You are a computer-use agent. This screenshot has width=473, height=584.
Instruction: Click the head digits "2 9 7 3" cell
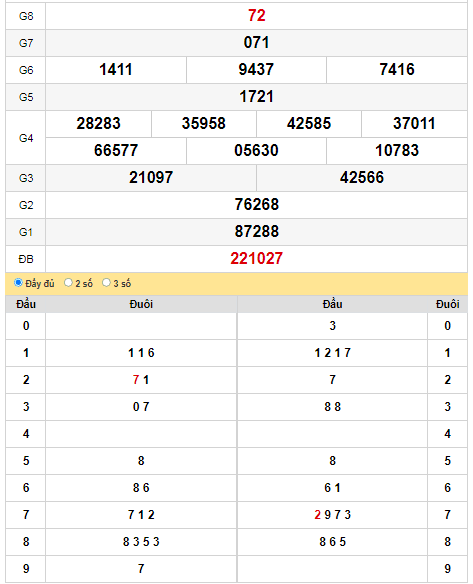coord(332,515)
